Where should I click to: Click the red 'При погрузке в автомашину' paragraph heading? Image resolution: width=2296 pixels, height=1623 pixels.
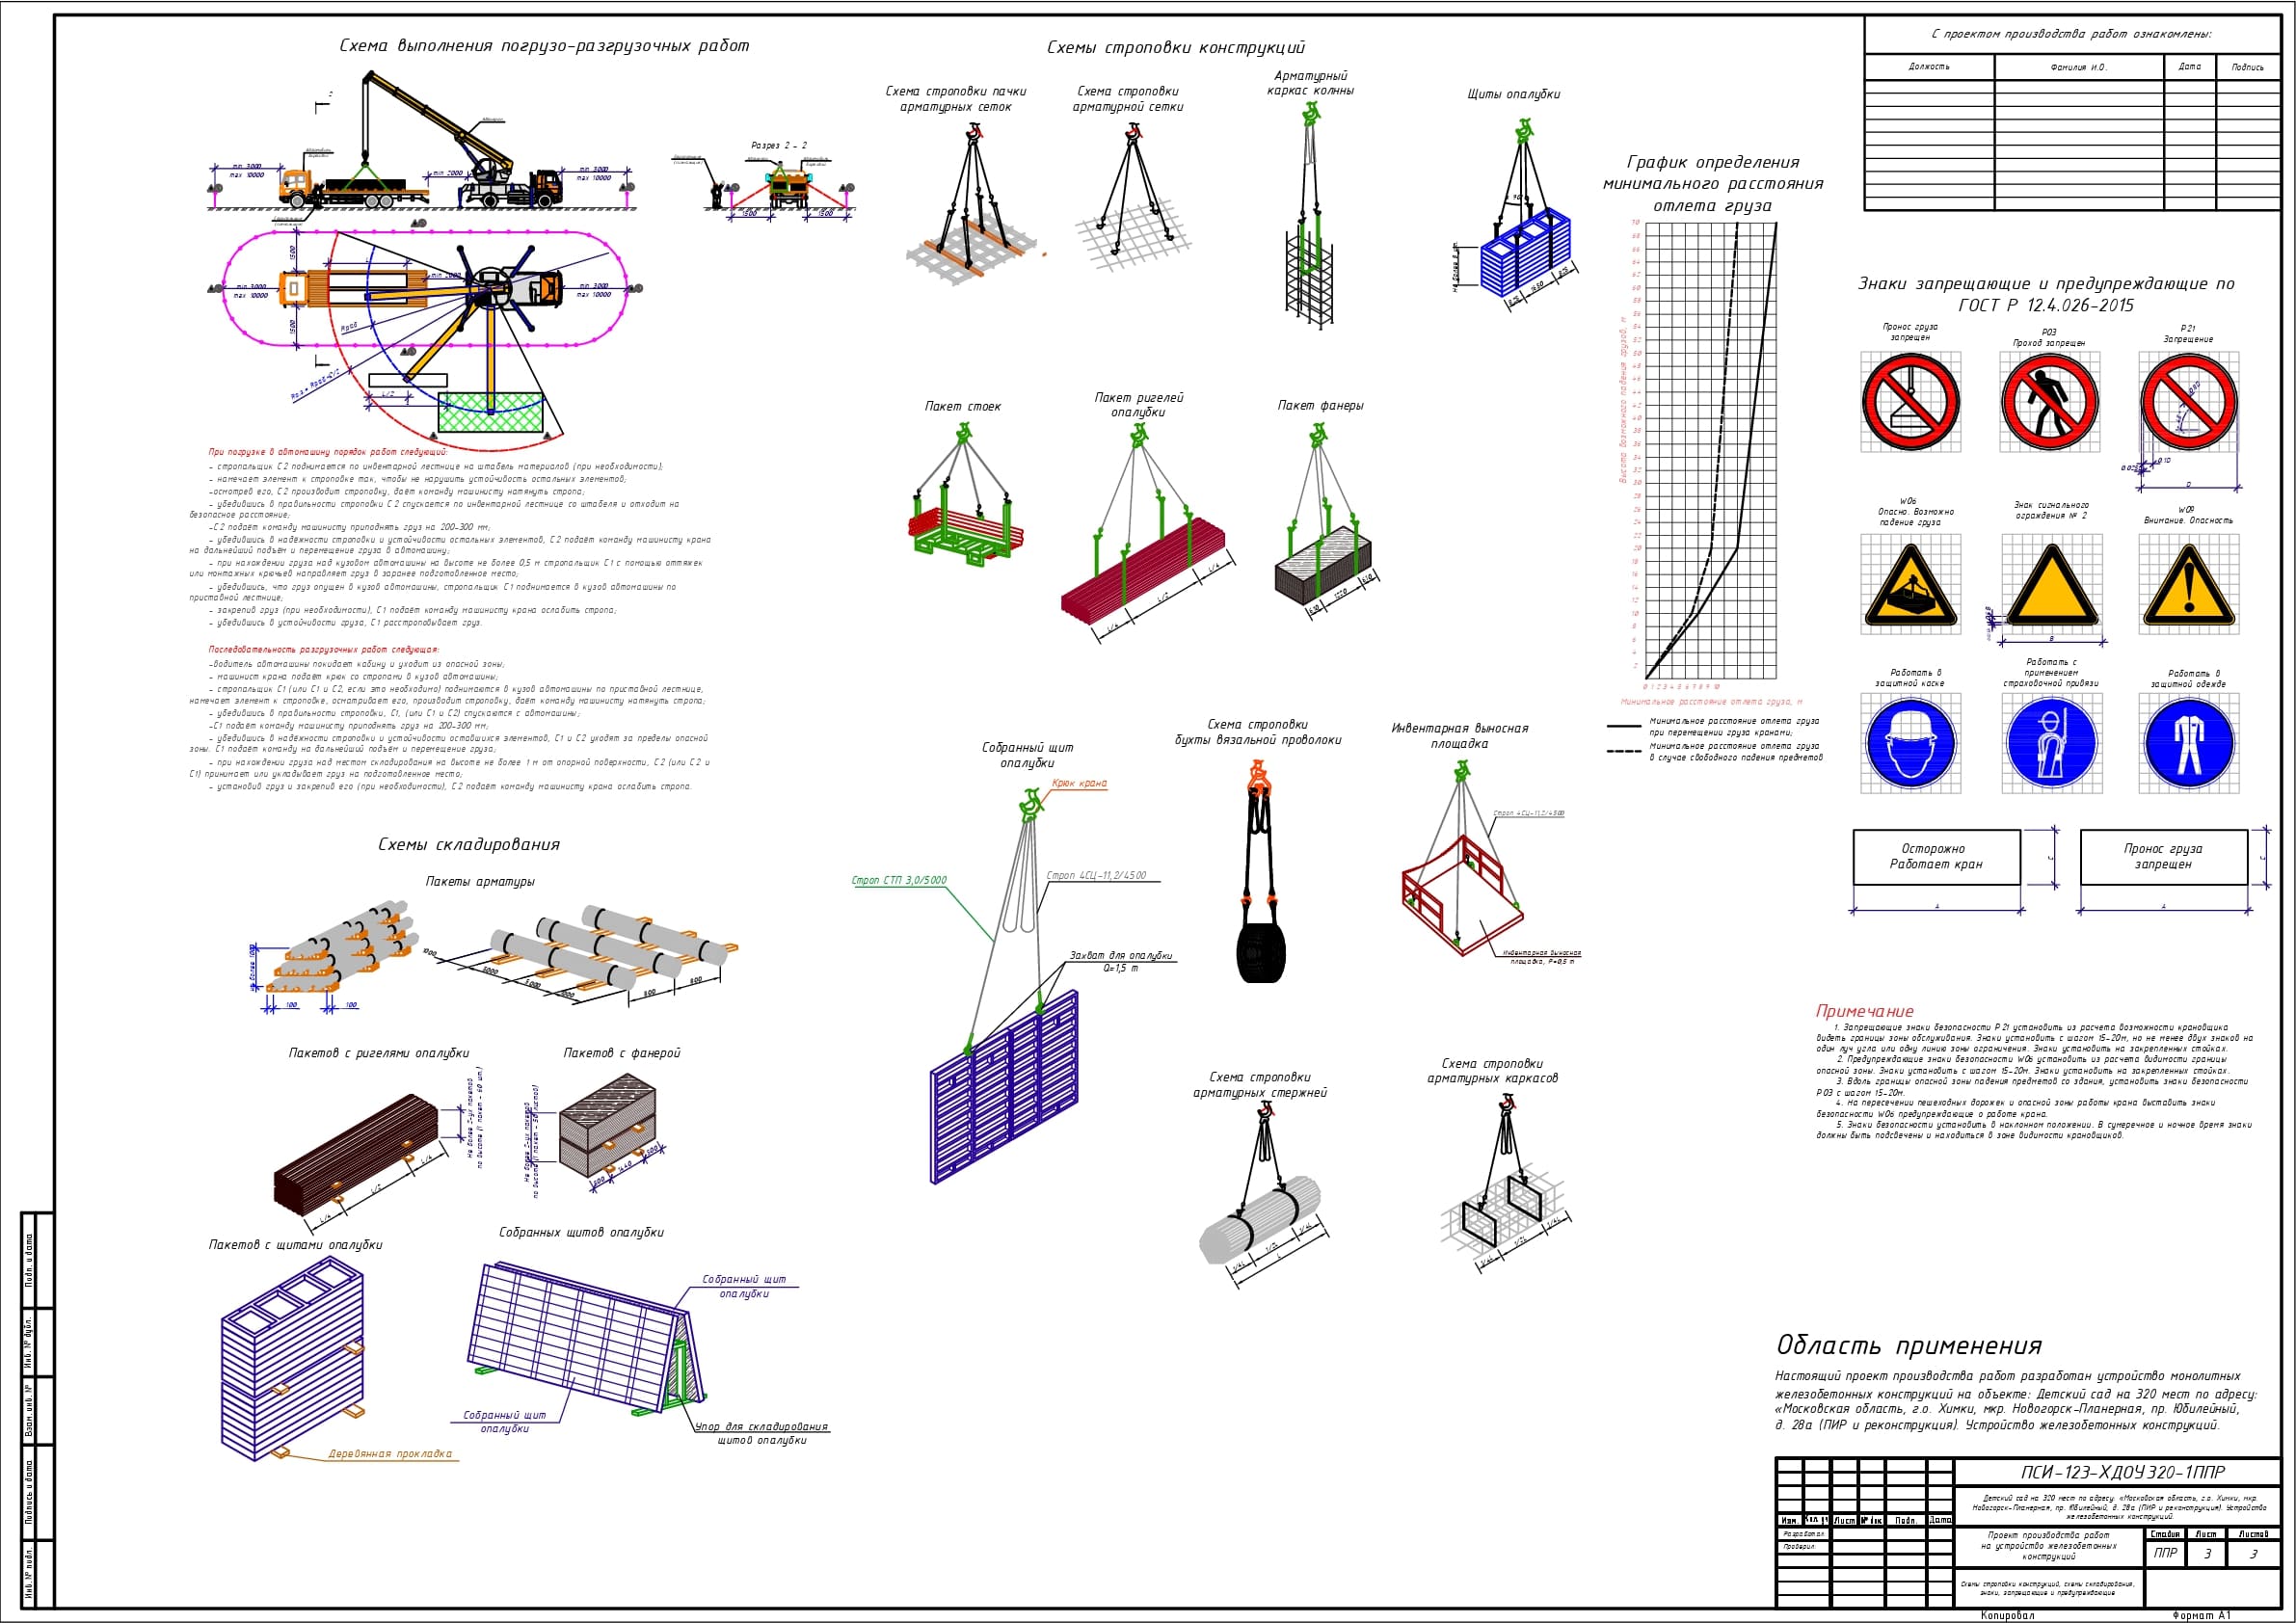(x=328, y=452)
